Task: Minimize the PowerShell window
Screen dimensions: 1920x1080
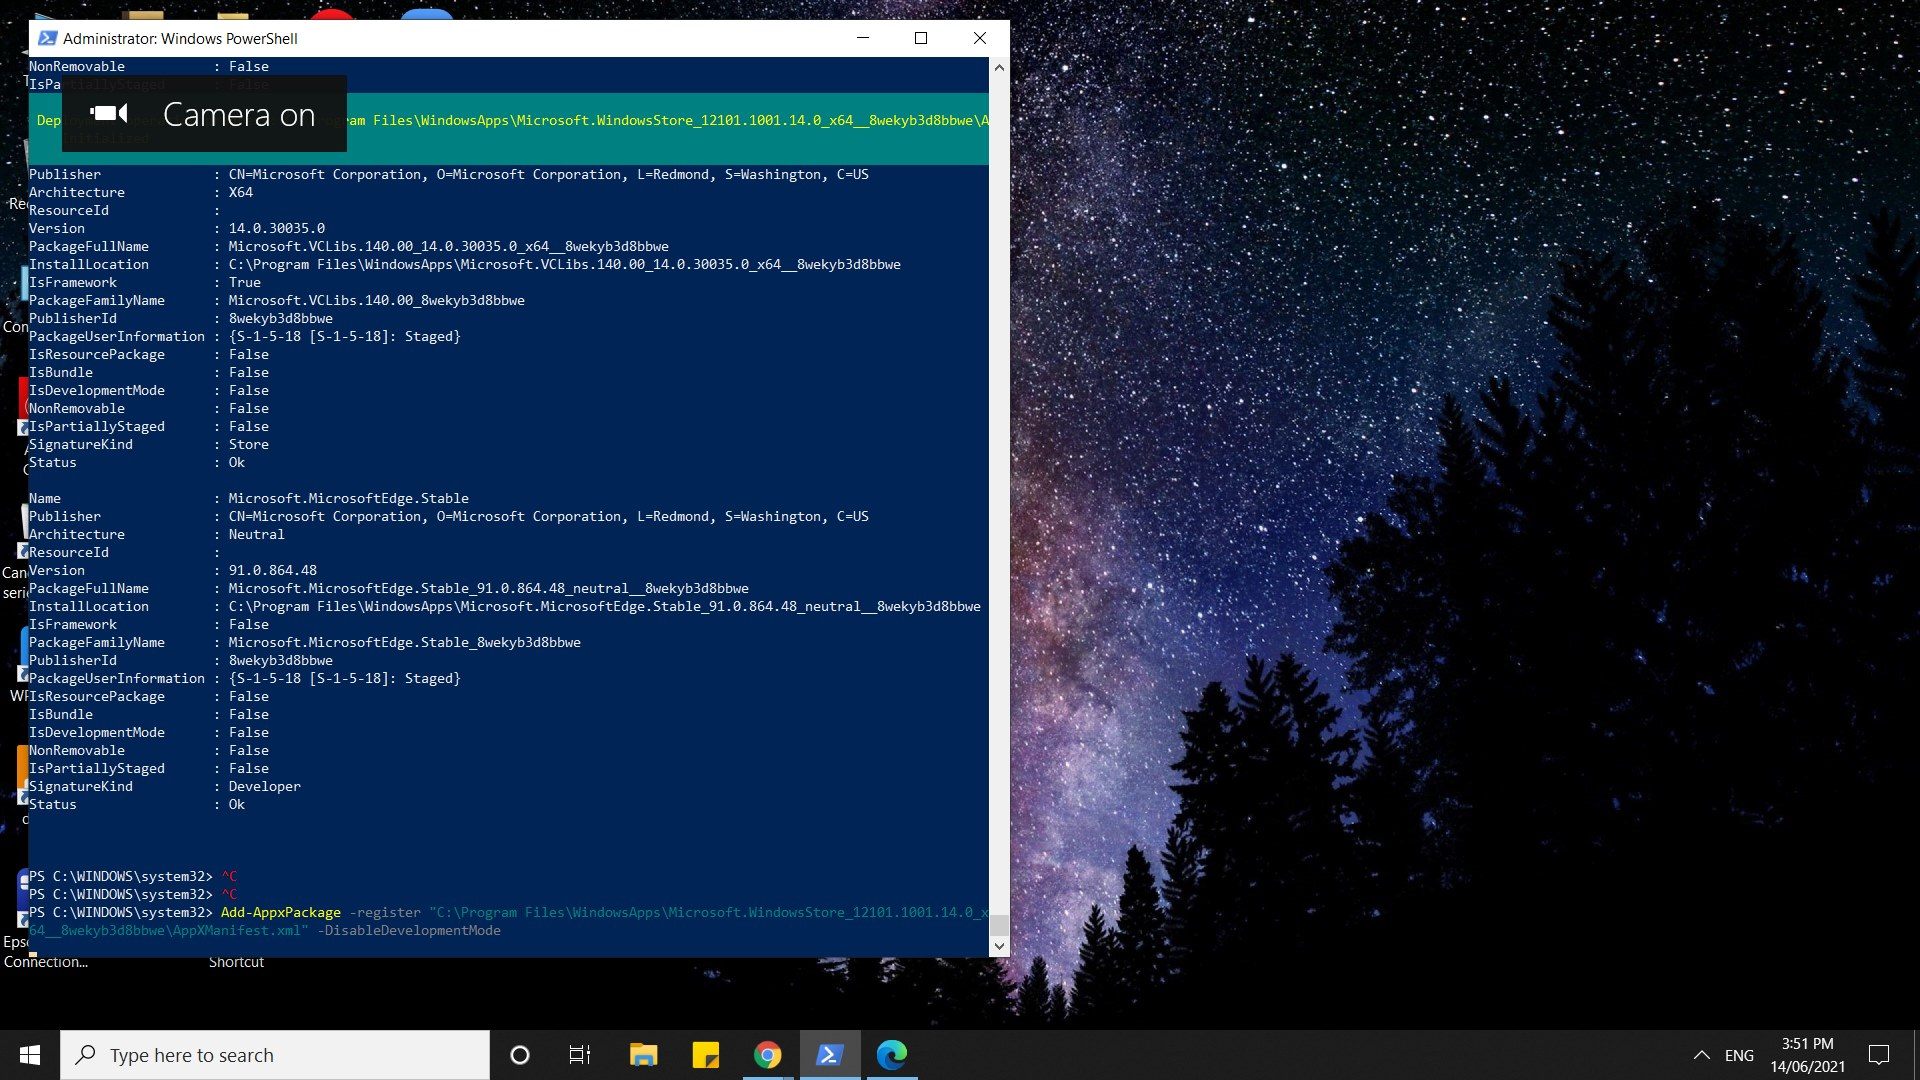Action: pos(863,38)
